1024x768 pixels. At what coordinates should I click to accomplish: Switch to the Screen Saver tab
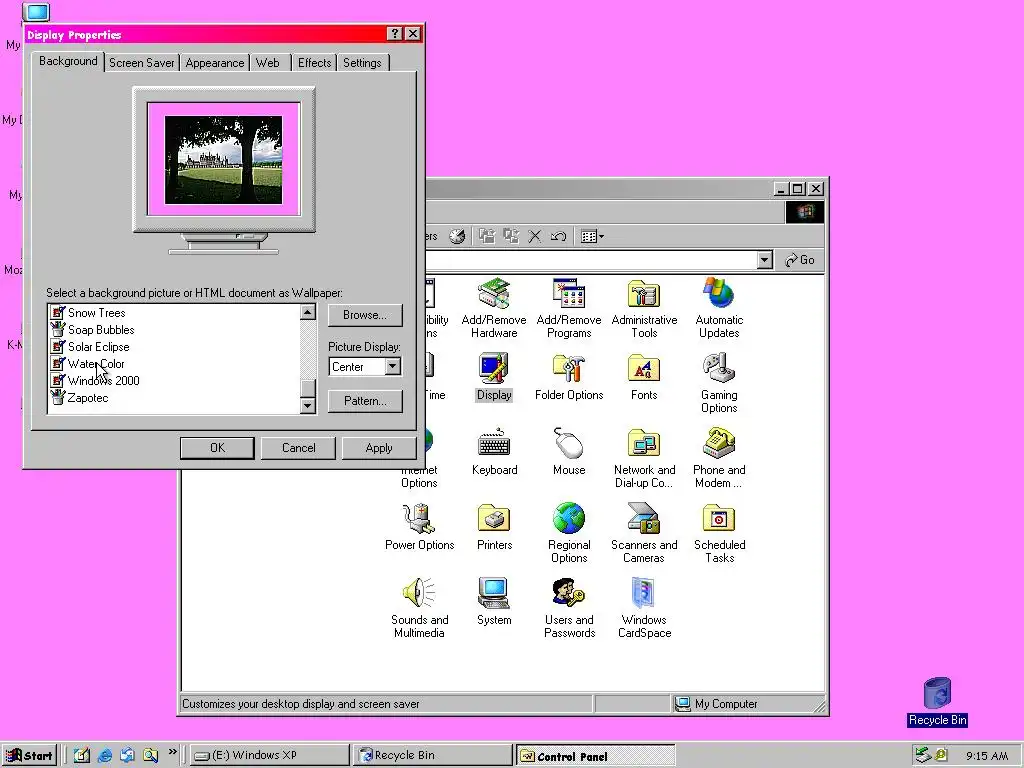click(142, 63)
